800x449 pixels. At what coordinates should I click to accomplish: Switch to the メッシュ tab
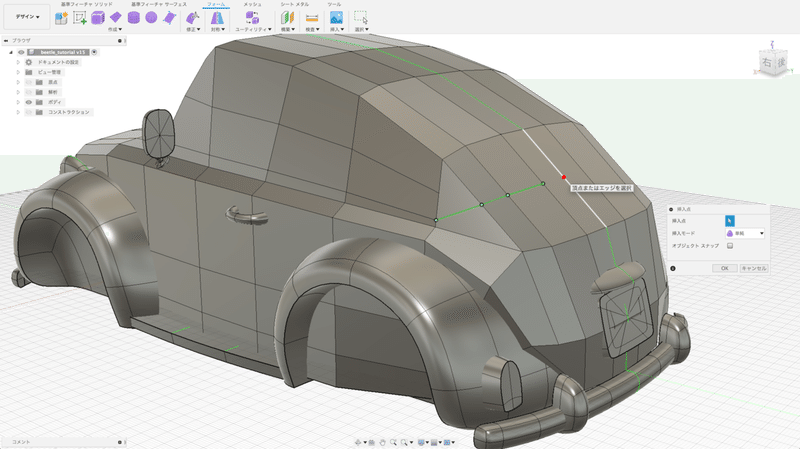pos(253,5)
